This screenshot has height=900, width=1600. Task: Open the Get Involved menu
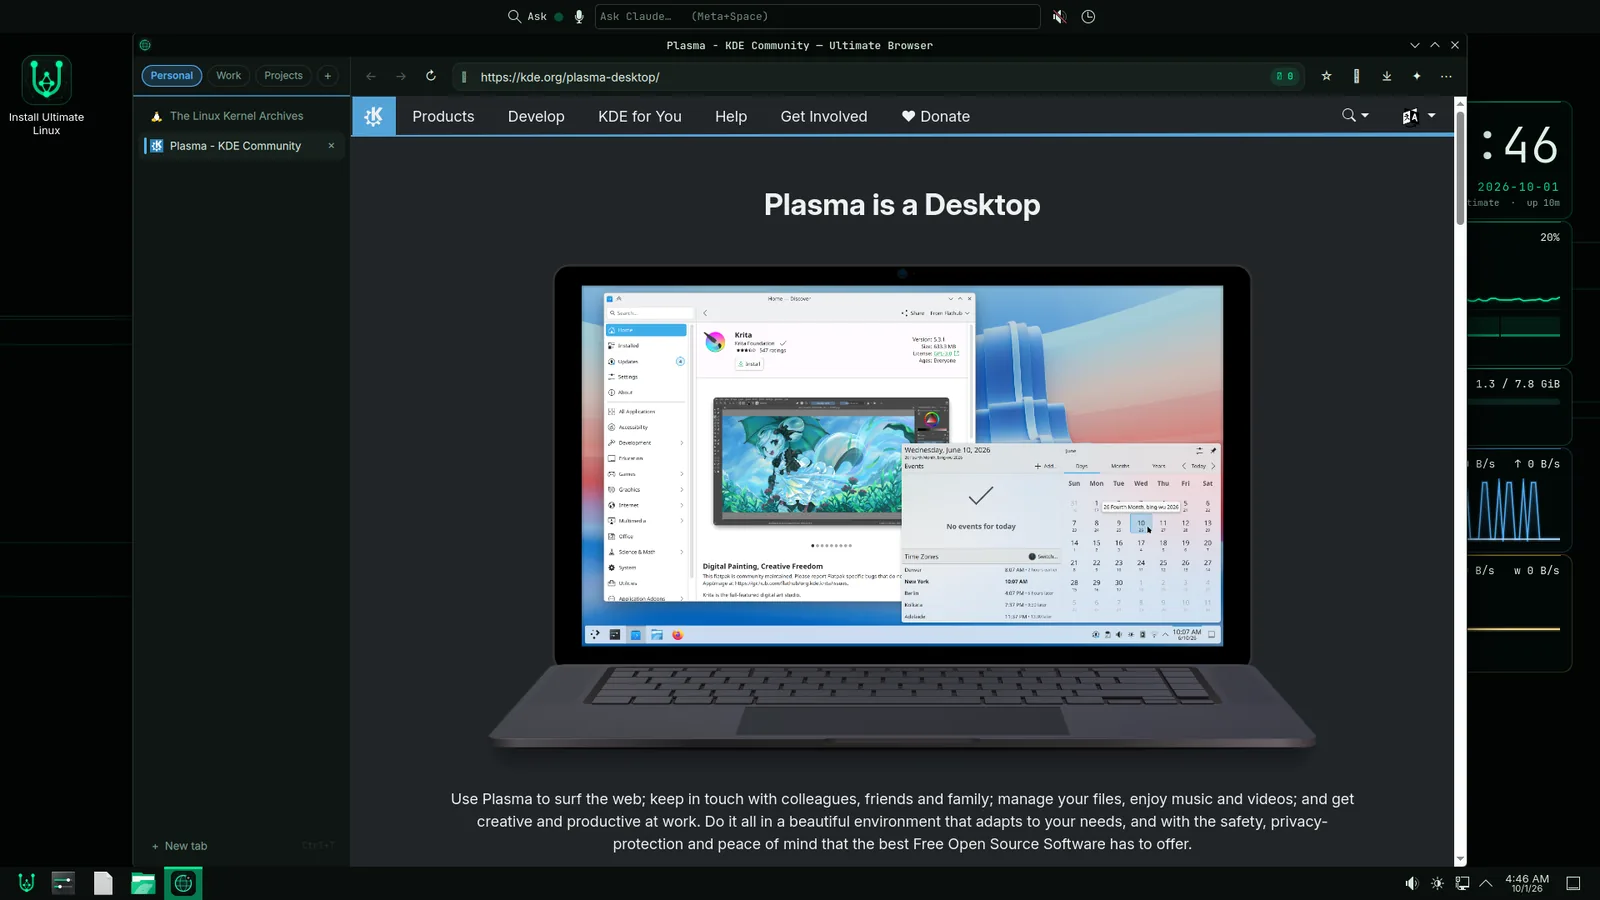[824, 116]
